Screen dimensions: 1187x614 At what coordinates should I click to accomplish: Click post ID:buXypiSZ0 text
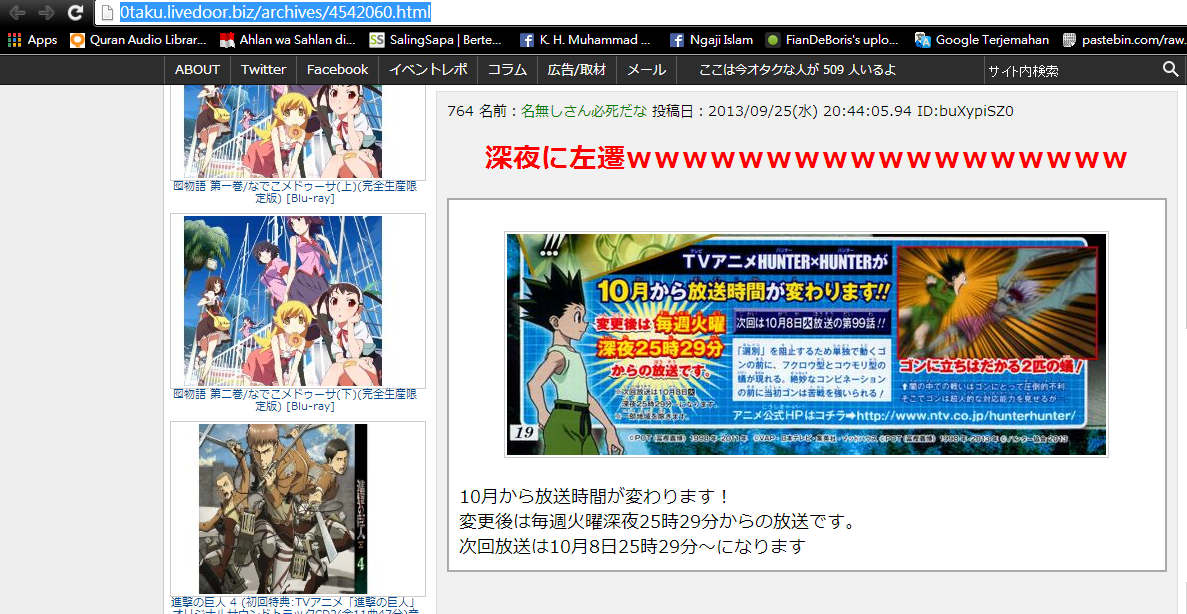click(x=965, y=111)
